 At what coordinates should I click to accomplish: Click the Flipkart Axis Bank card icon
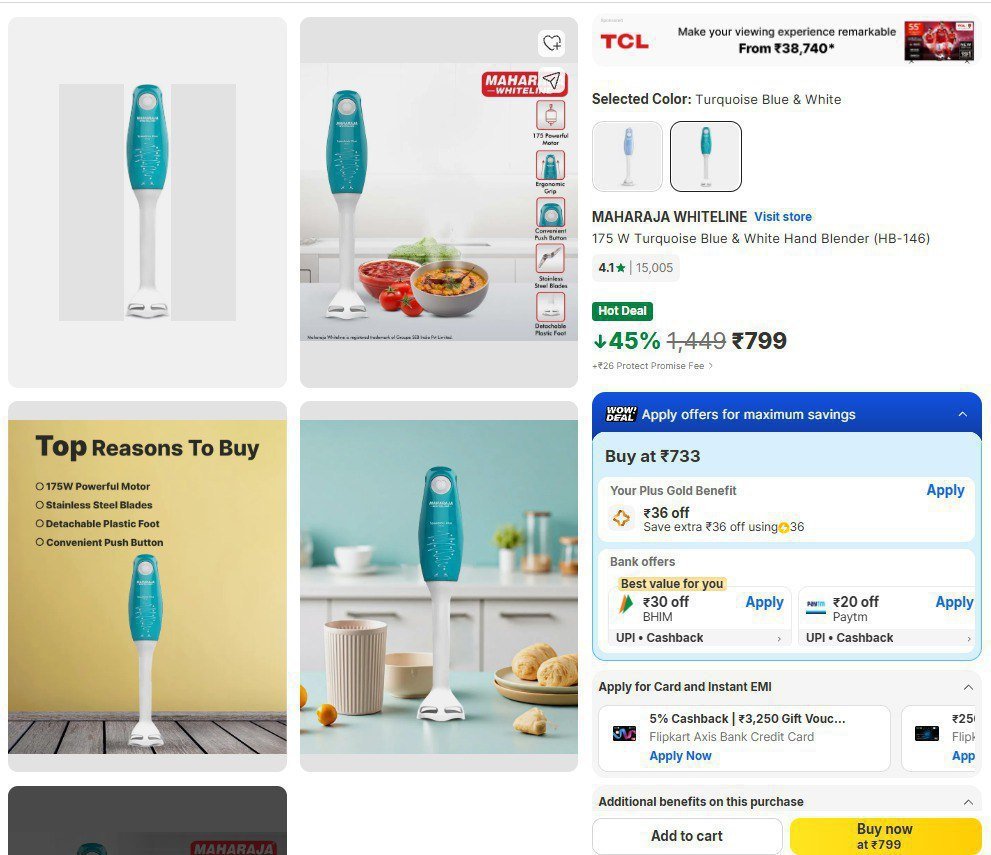pyautogui.click(x=624, y=733)
